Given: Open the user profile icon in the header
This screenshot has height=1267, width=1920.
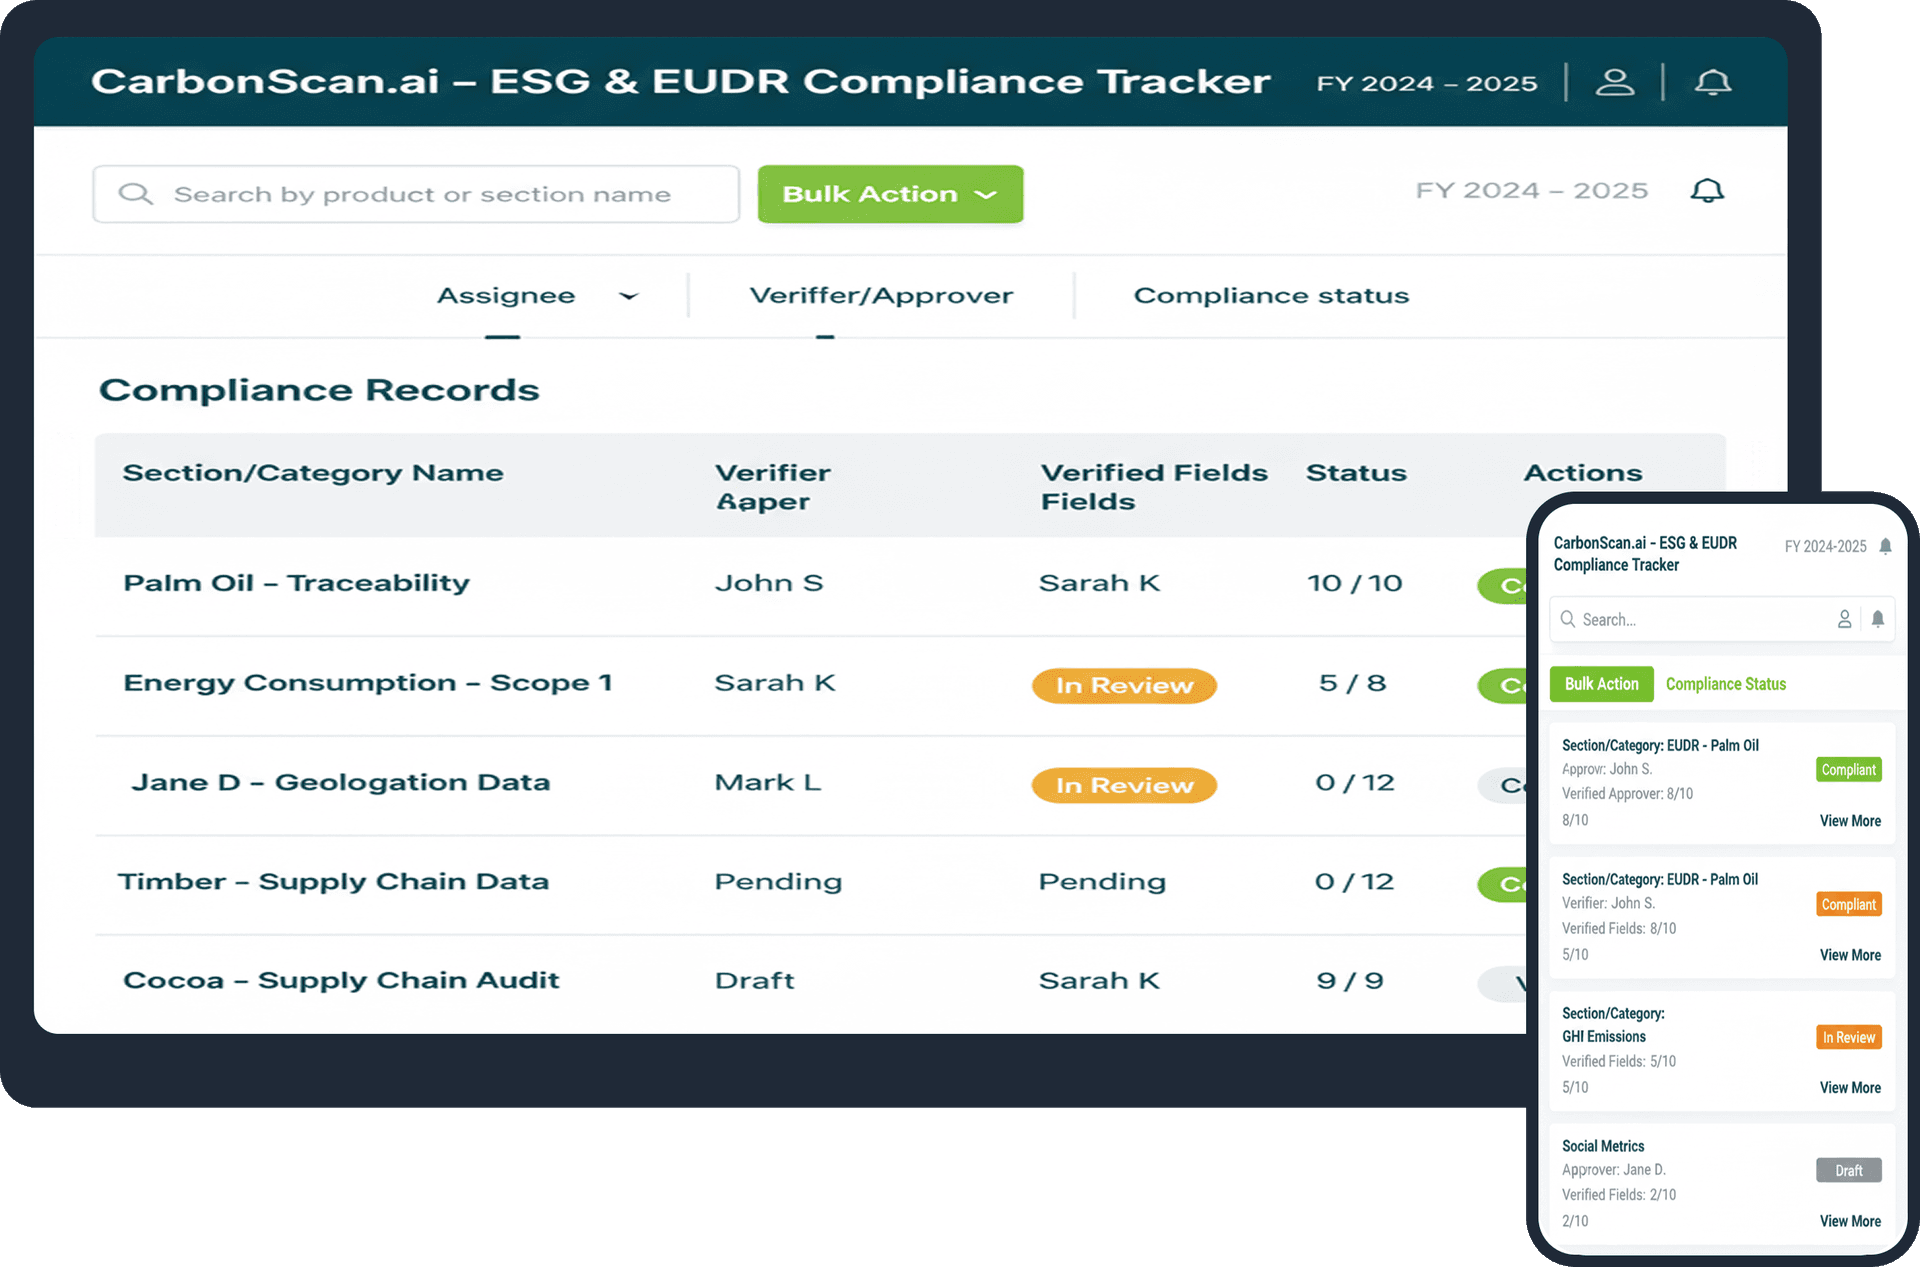Looking at the screenshot, I should point(1616,82).
